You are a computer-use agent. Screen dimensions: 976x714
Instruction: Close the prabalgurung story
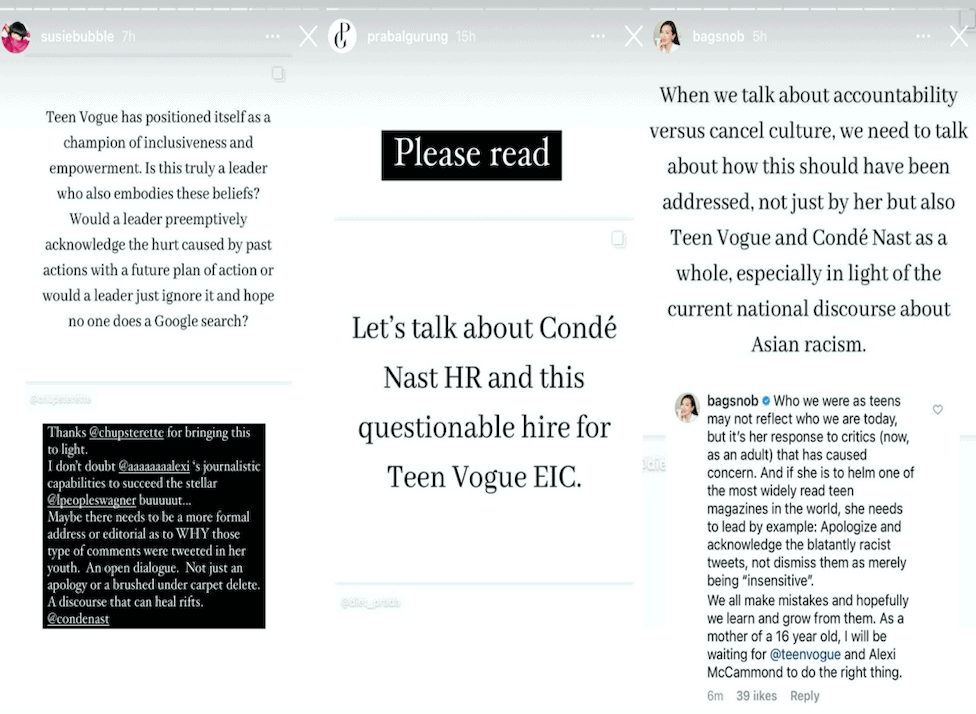[x=634, y=37]
